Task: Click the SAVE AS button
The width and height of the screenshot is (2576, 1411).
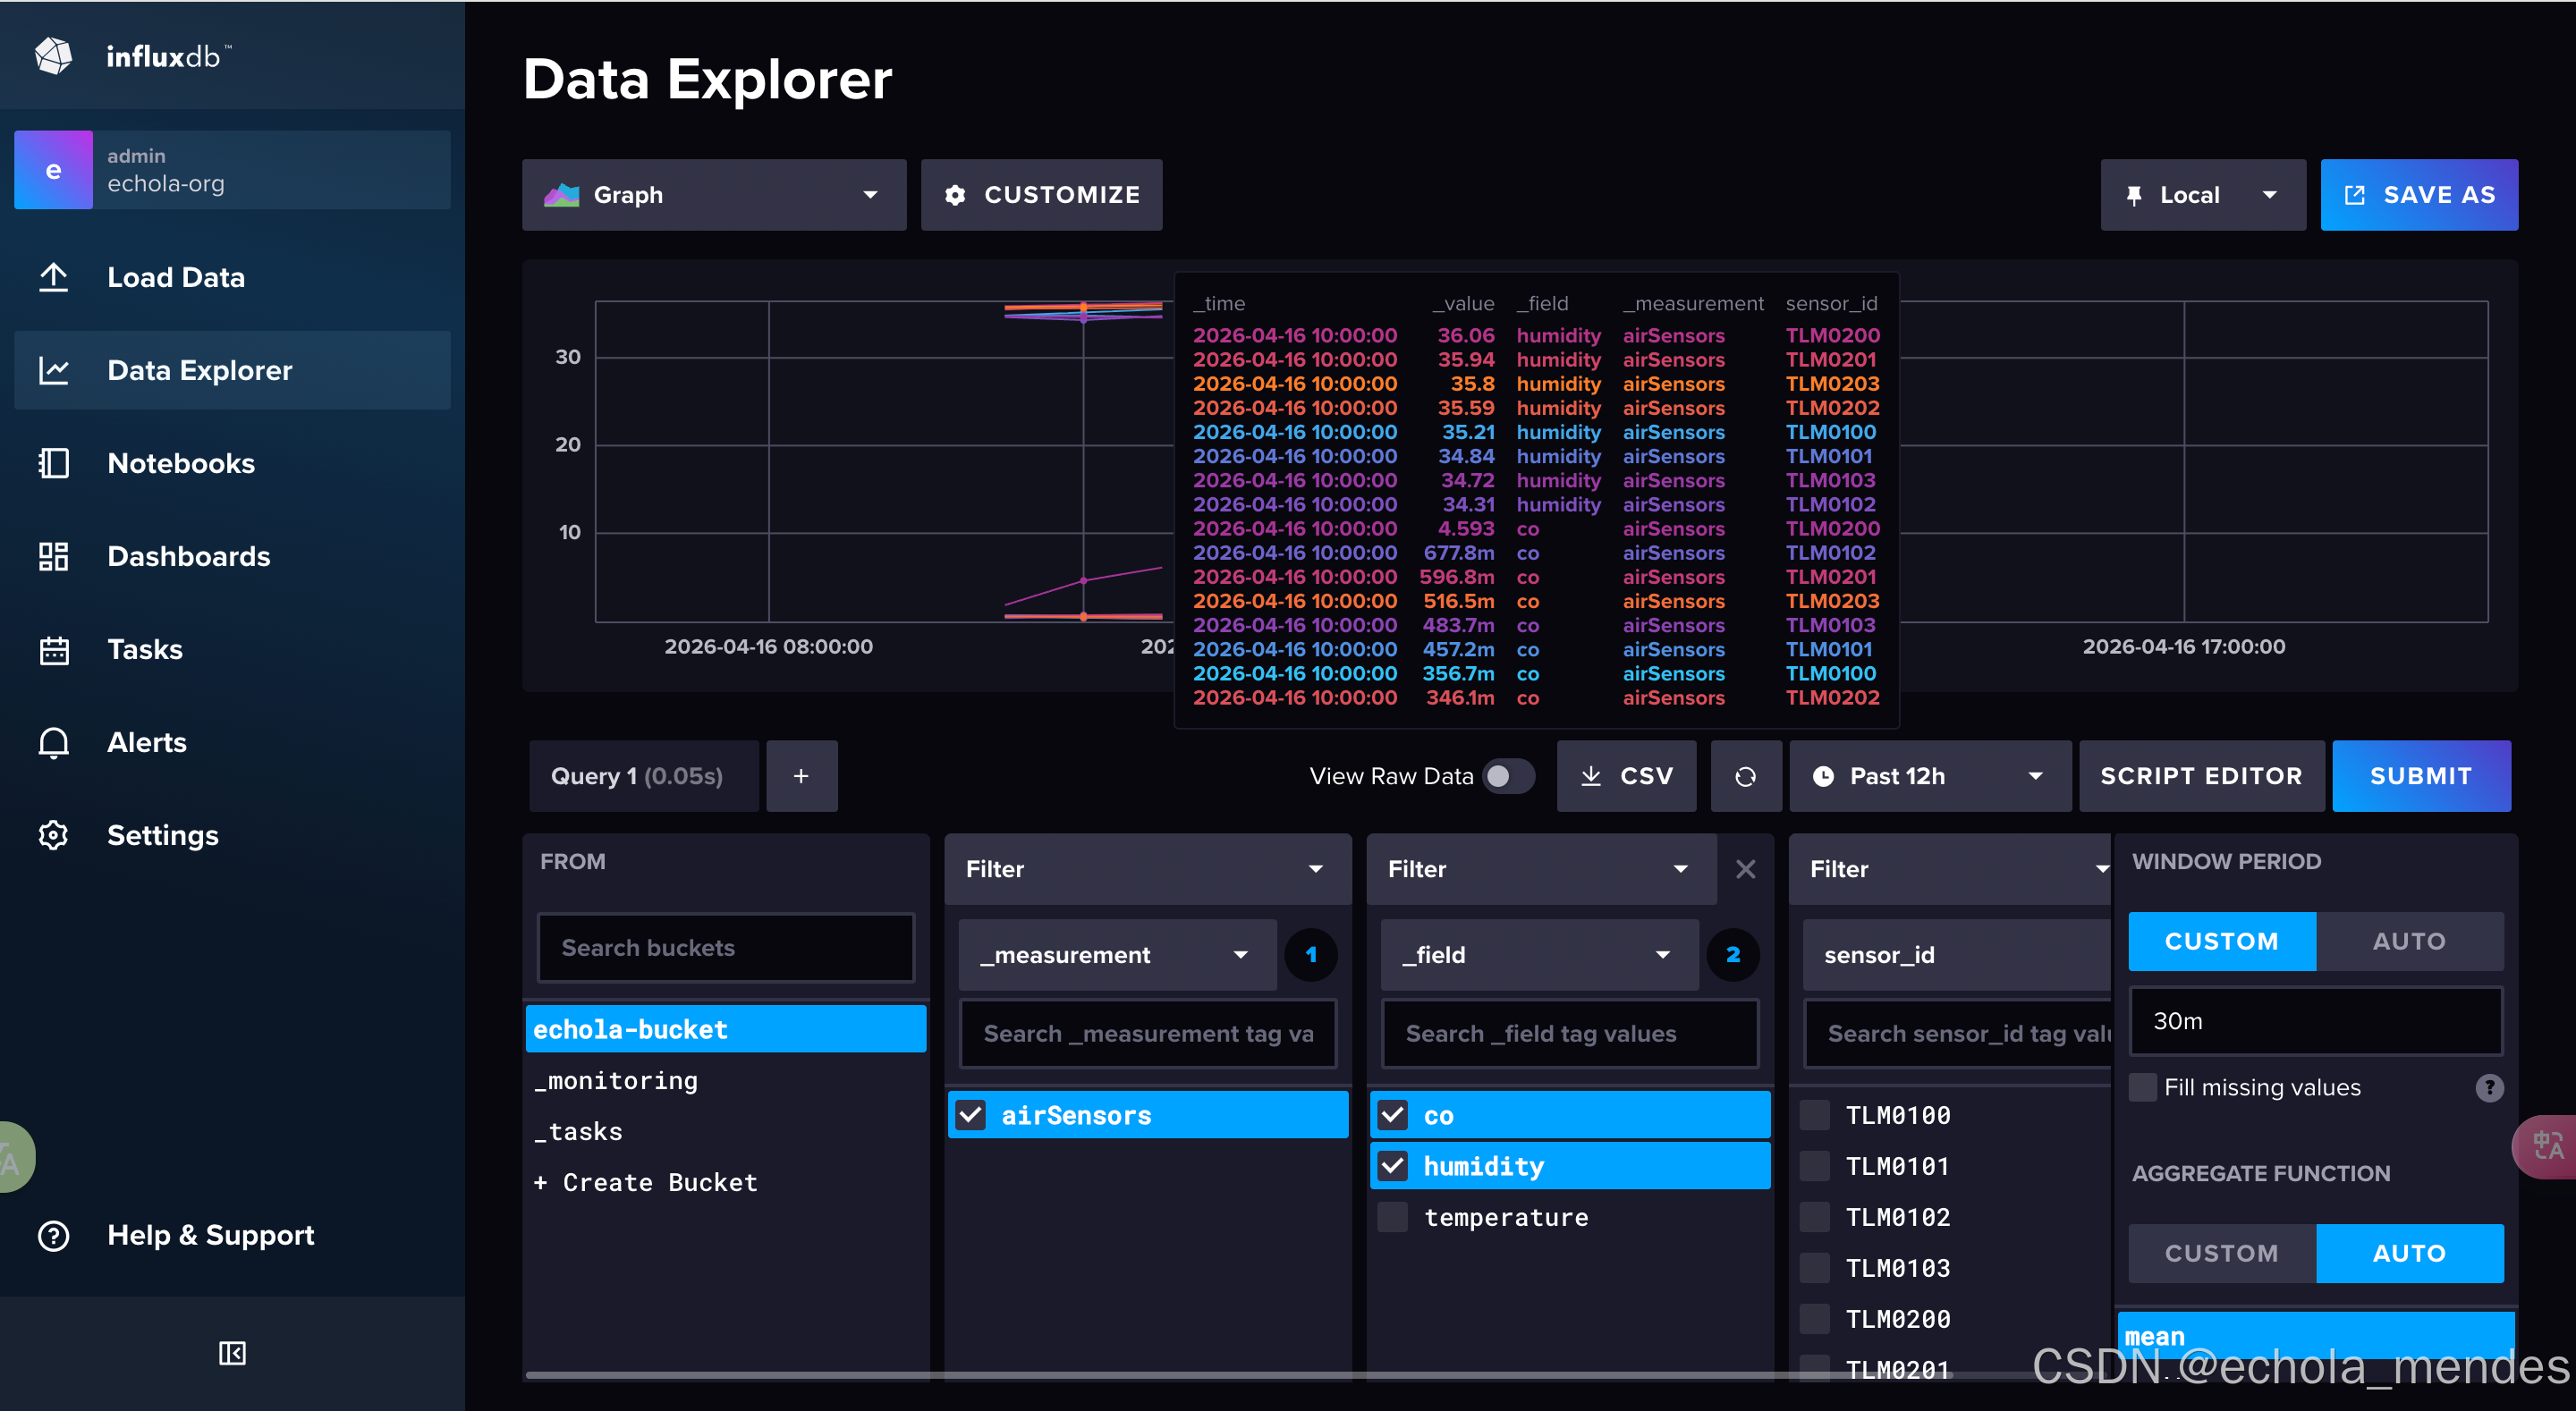Action: point(2419,195)
